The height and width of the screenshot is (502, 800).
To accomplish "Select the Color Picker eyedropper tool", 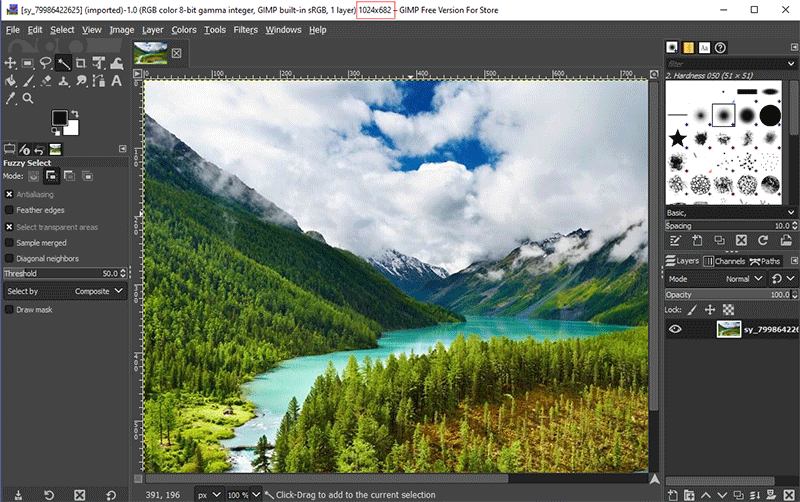I will click(11, 98).
